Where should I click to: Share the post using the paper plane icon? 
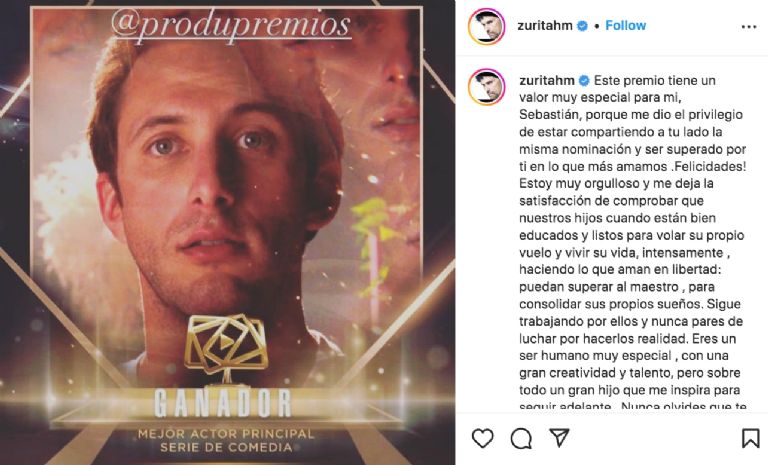tap(559, 438)
